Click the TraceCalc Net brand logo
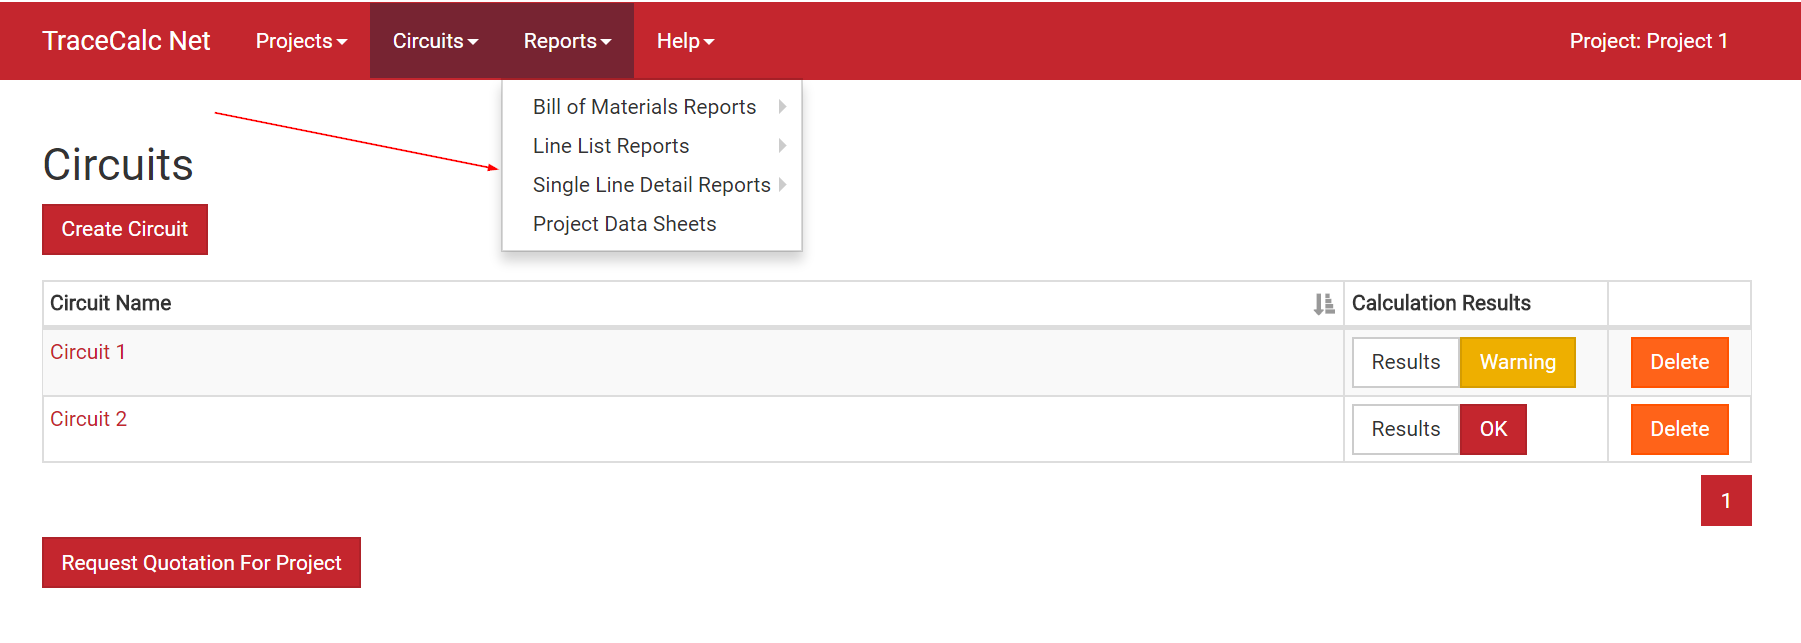The width and height of the screenshot is (1801, 643). (126, 41)
